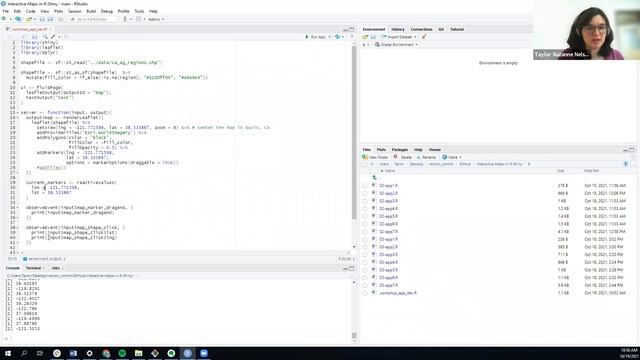Open file 03-app5.R in Files pane
Viewport: 640px width, 360px height.
[x=388, y=270]
